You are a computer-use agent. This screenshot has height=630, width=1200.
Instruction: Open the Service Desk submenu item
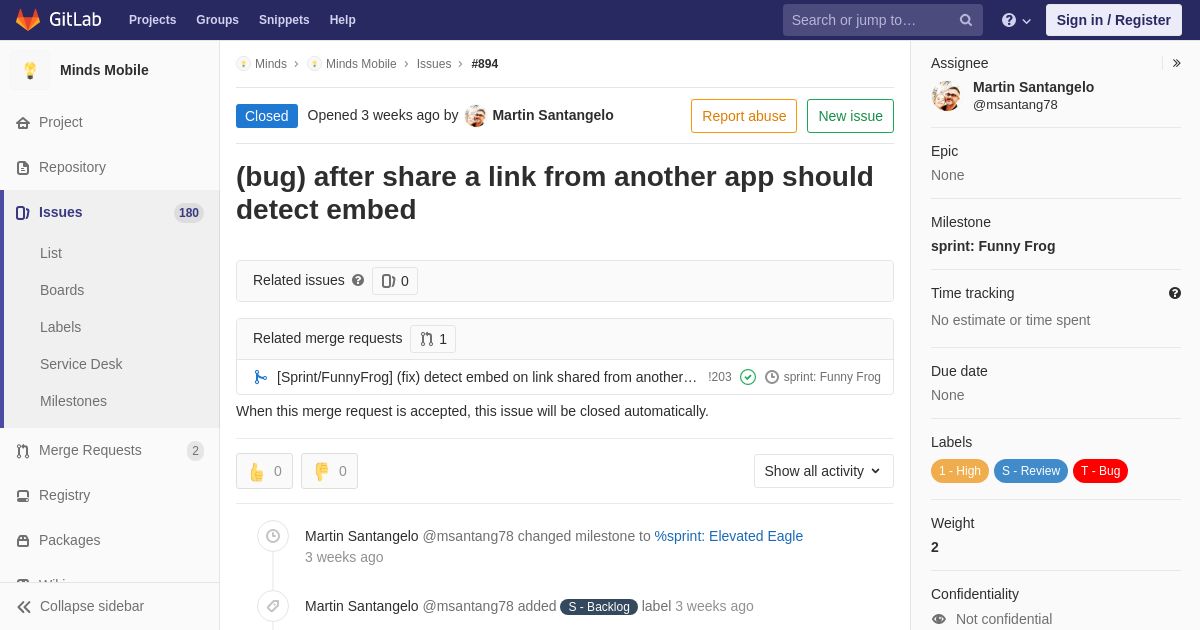[x=81, y=364]
